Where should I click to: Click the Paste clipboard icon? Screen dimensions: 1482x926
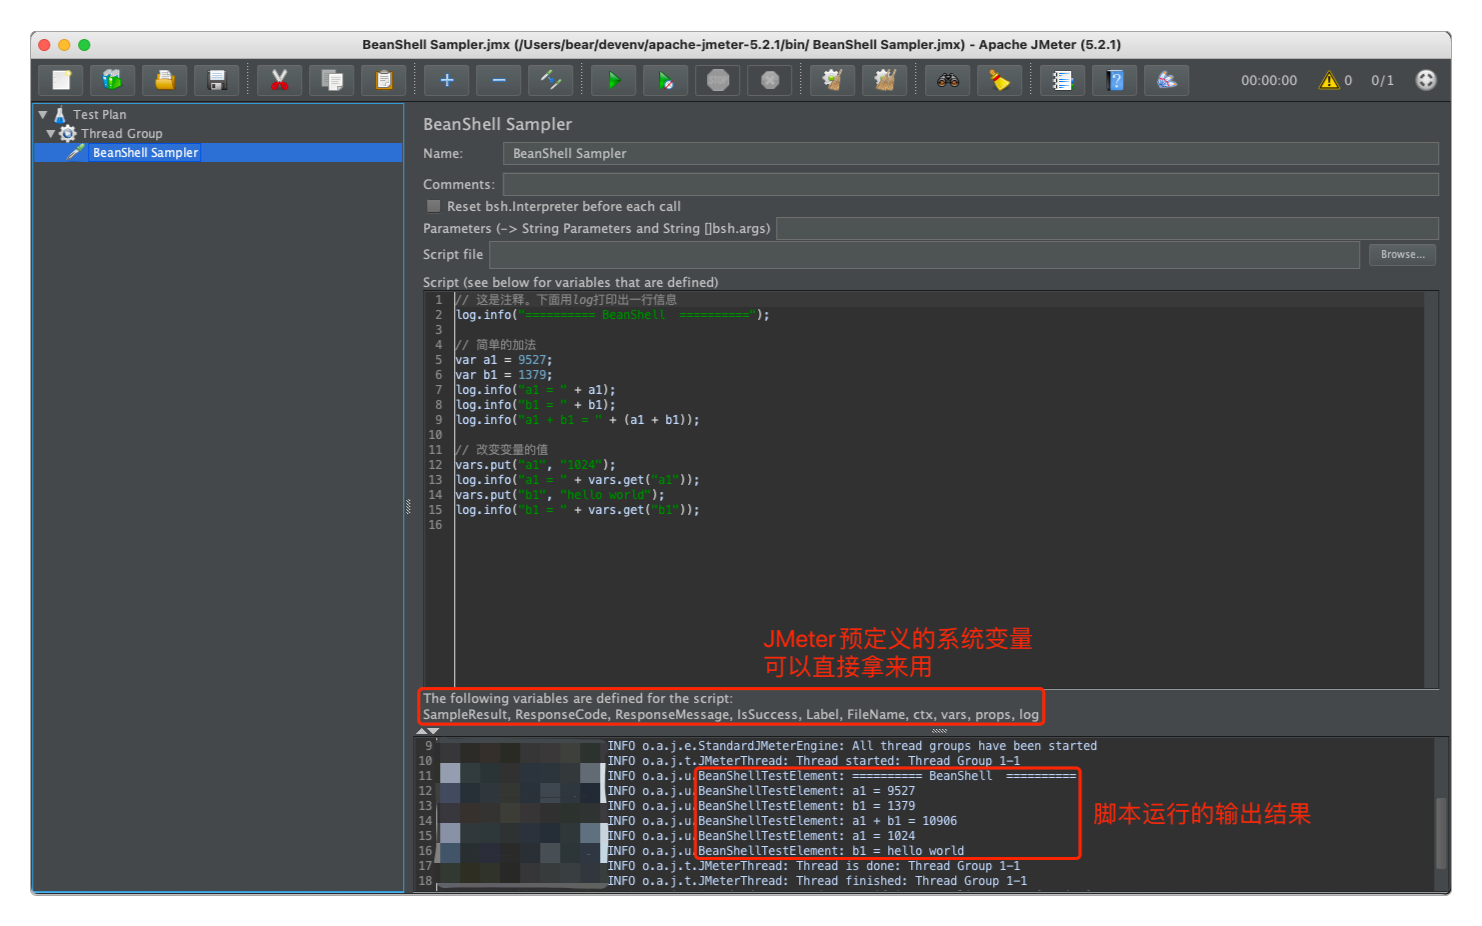[384, 80]
